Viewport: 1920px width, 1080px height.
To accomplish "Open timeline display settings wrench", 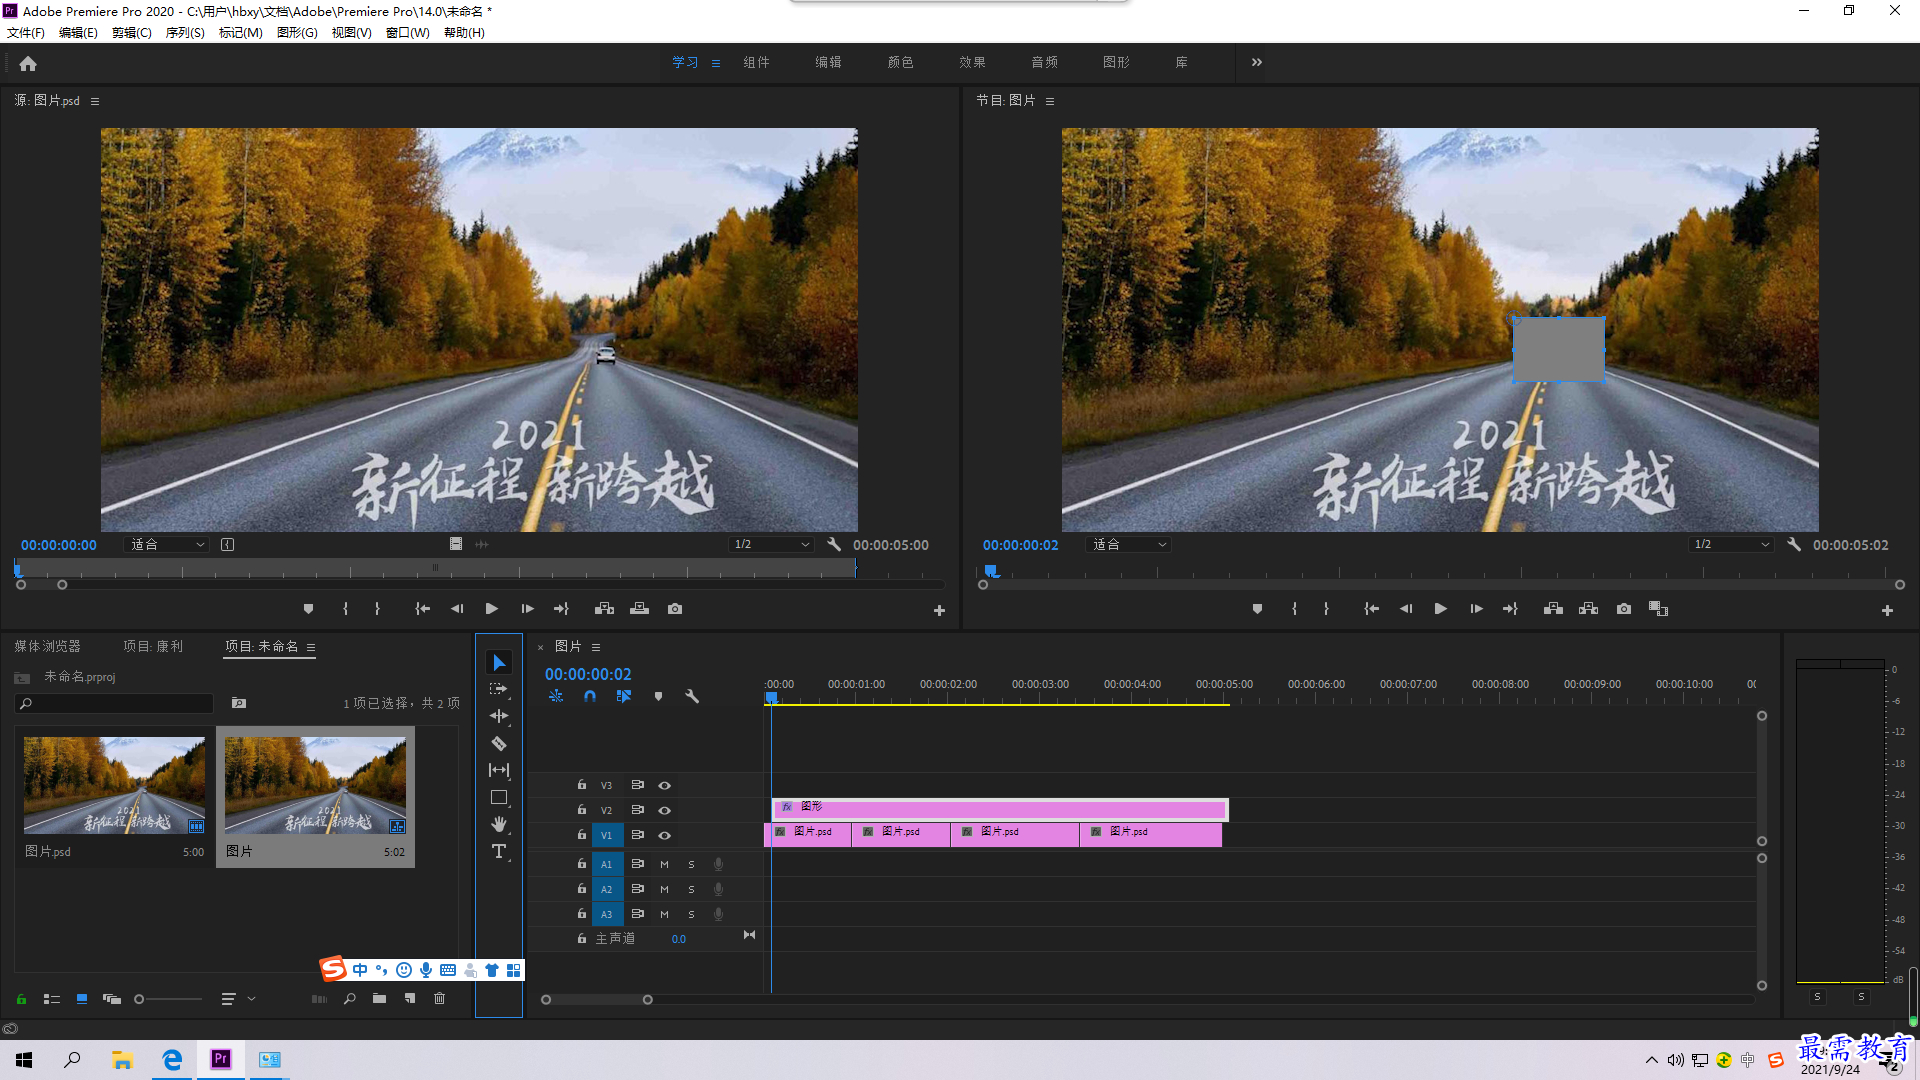I will 692,696.
